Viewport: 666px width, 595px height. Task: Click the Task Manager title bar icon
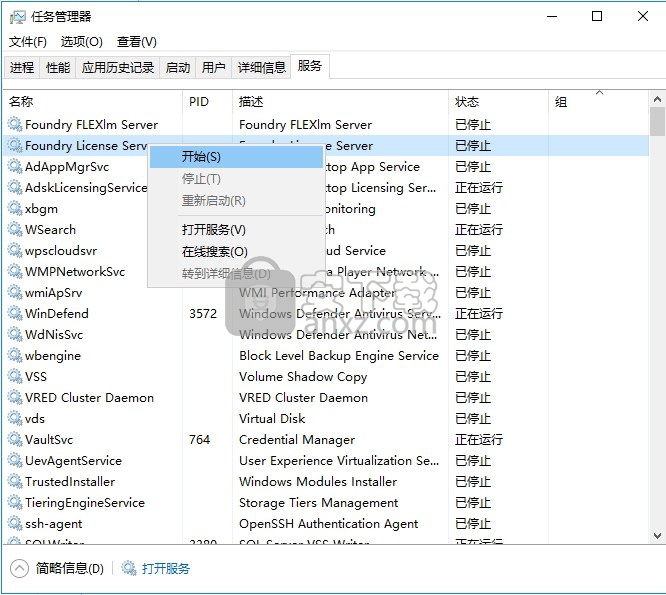tap(18, 17)
